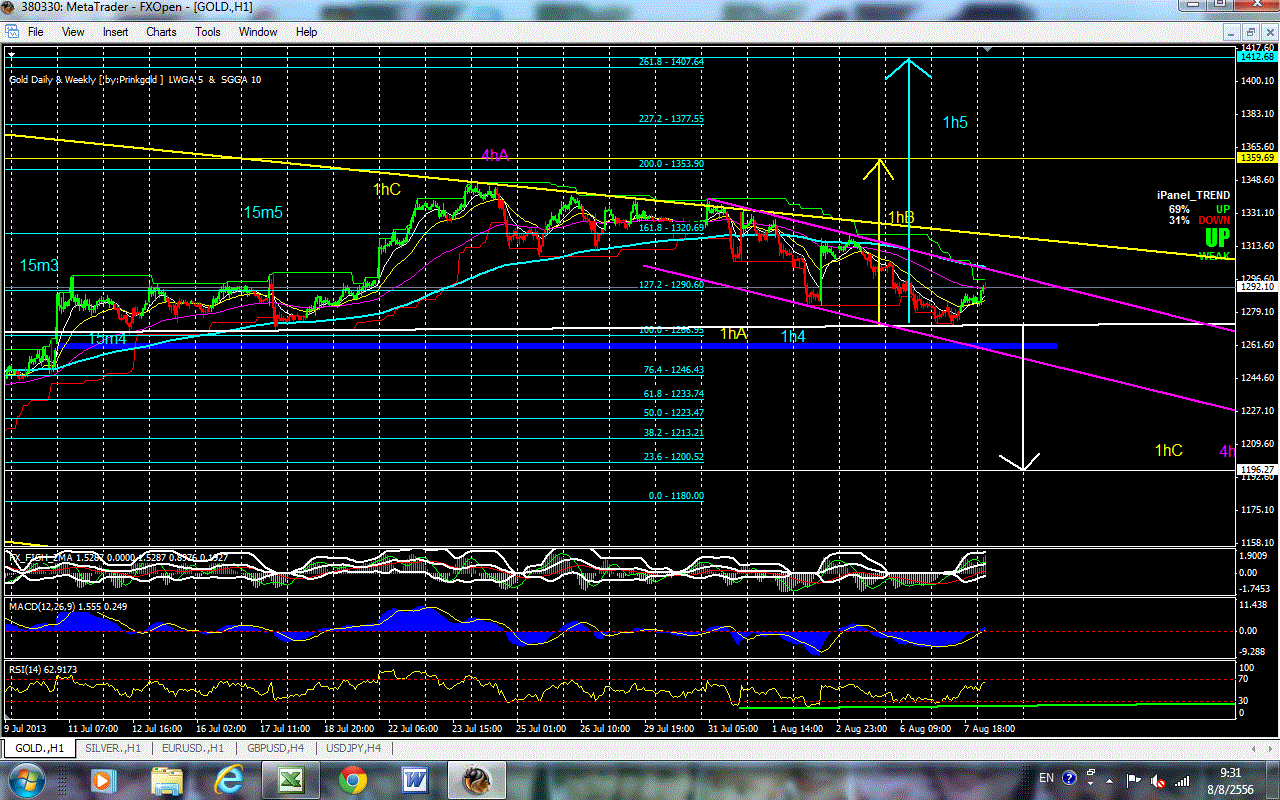Screen dimensions: 1280x800
Task: Click the EN language indicator
Action: 1046,778
